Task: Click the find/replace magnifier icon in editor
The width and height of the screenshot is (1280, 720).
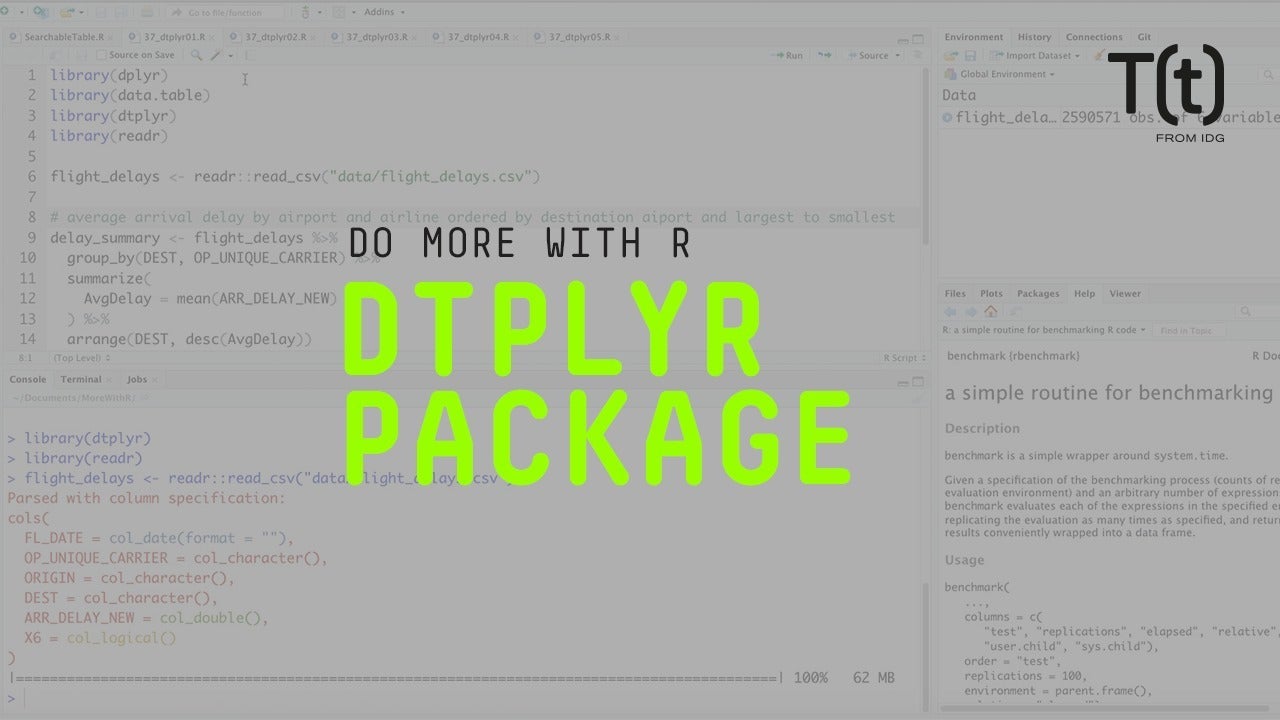Action: [196, 56]
